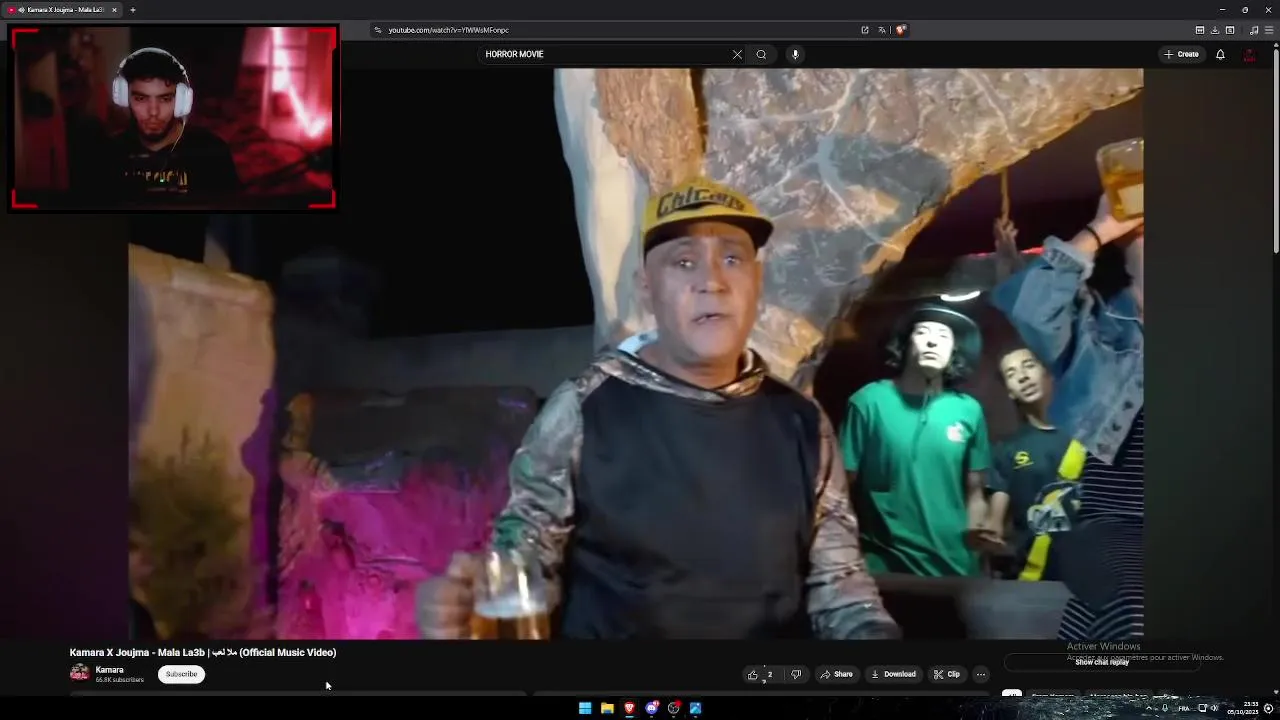Open the browser hamburger menu
This screenshot has height=720, width=1280.
click(x=1269, y=30)
